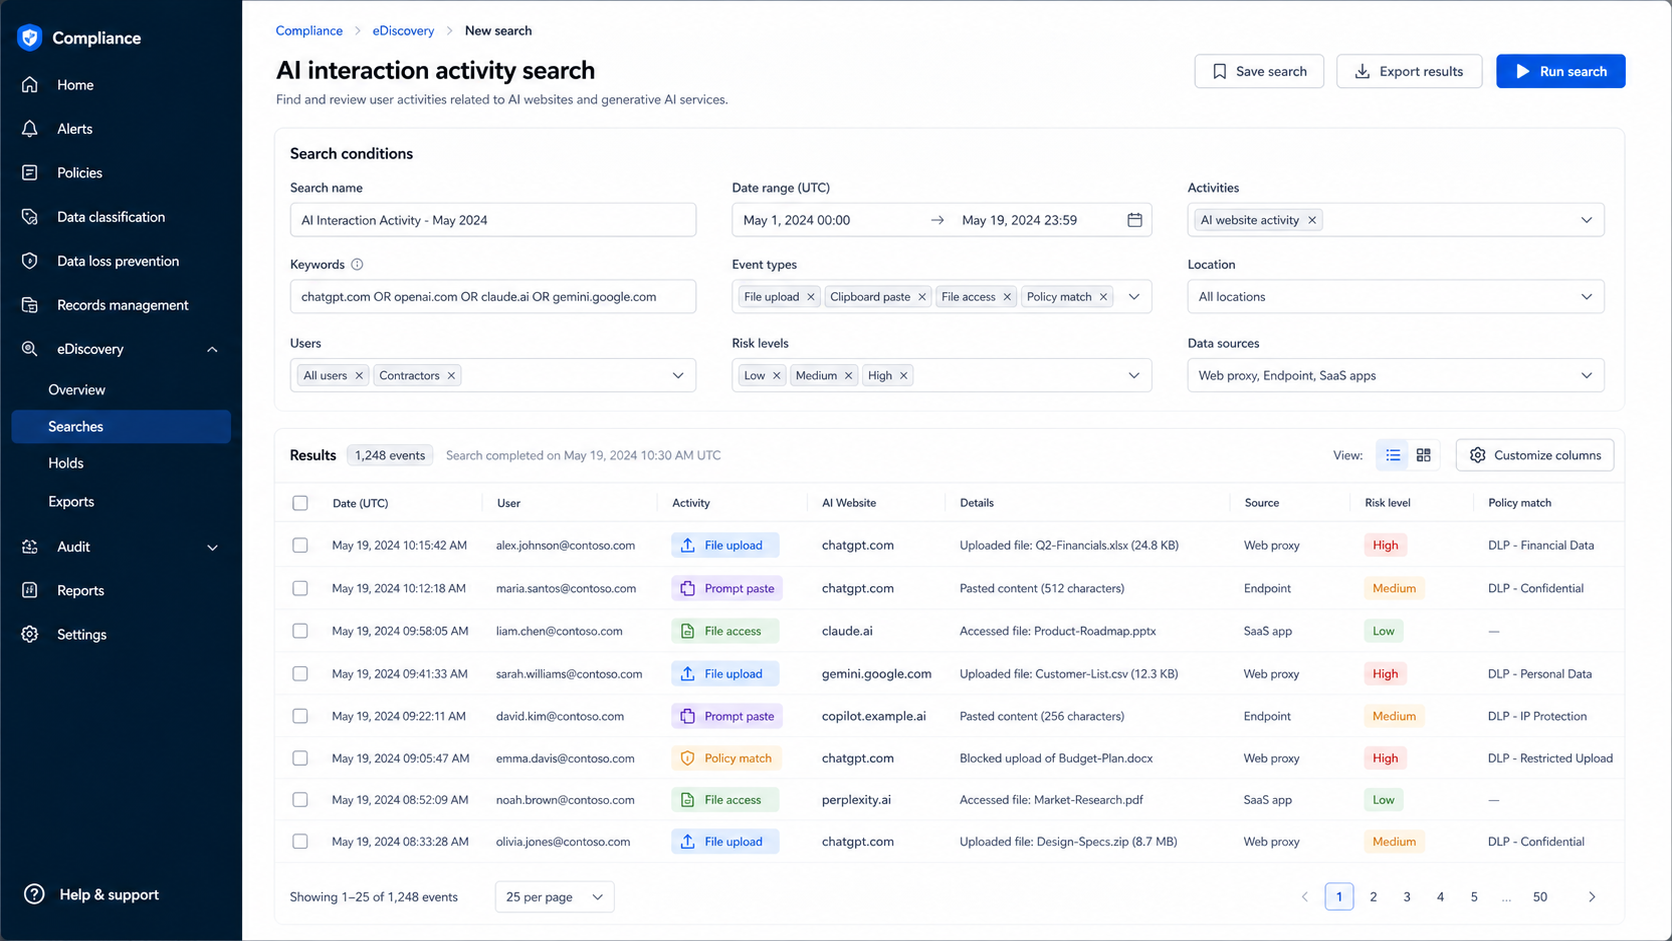Image resolution: width=1672 pixels, height=941 pixels.
Task: Click the Compliance shield logo
Action: (x=29, y=38)
